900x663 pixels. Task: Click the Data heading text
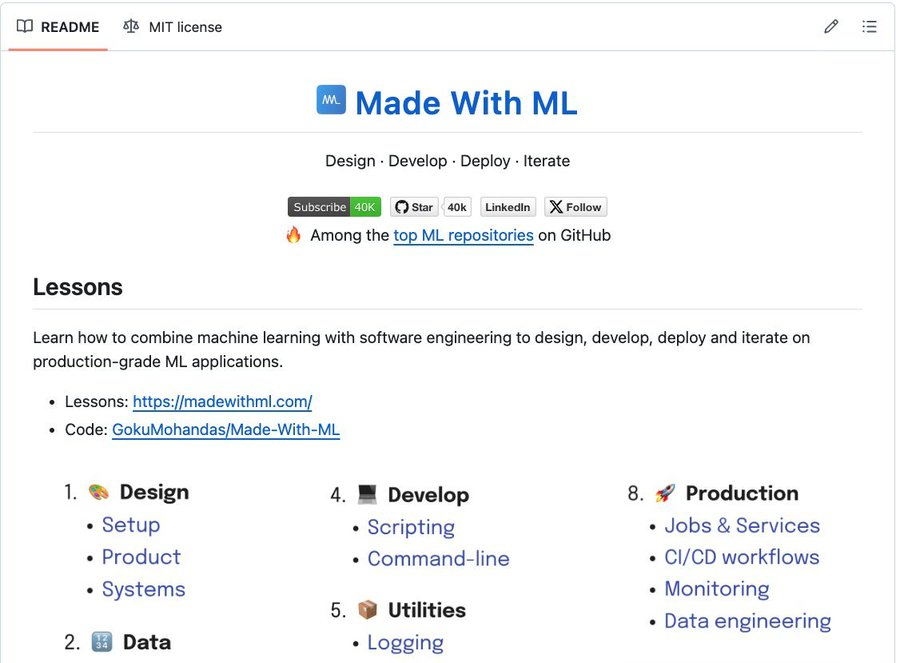click(x=146, y=642)
